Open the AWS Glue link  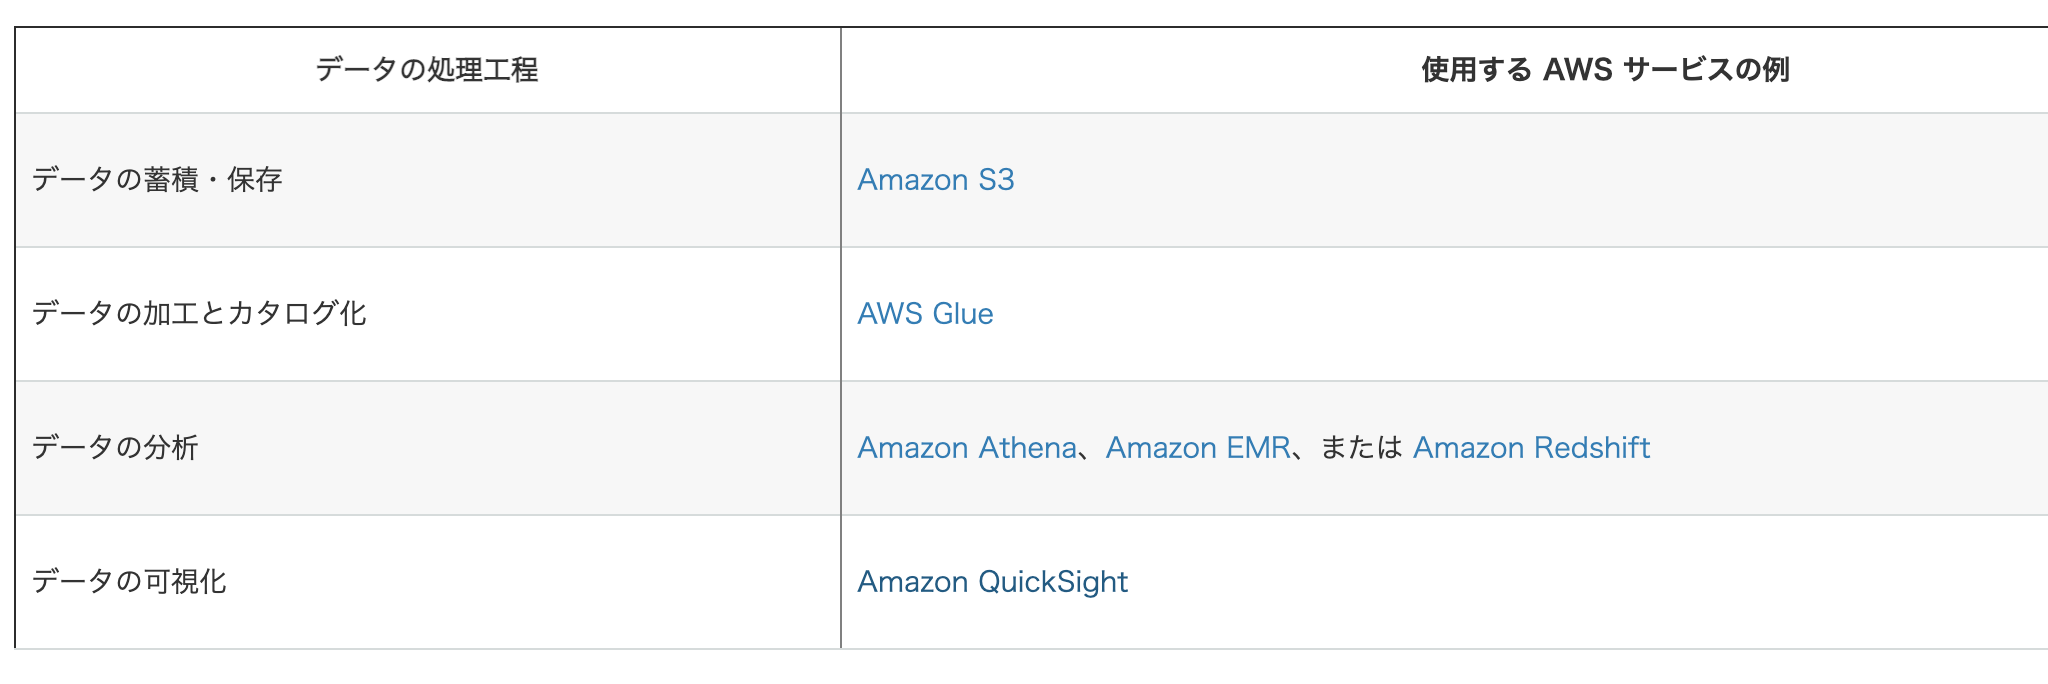925,314
